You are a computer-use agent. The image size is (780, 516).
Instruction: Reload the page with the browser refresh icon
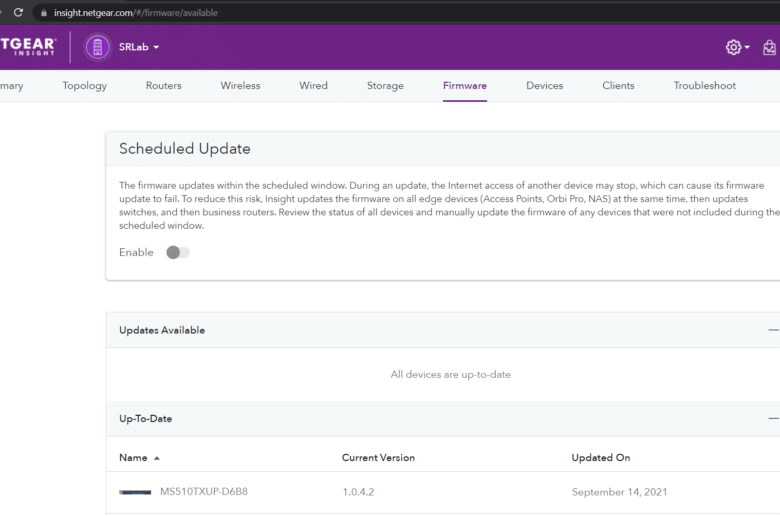coord(18,12)
